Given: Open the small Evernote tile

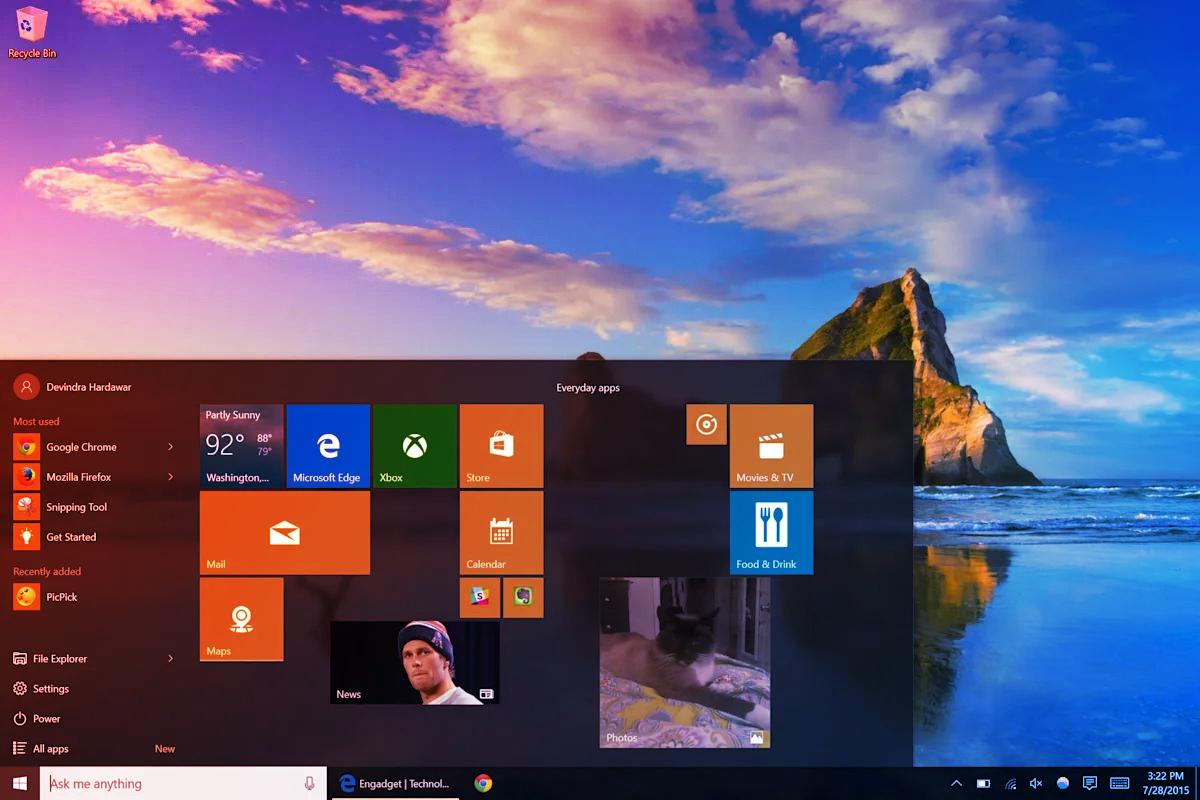Looking at the screenshot, I should [523, 597].
